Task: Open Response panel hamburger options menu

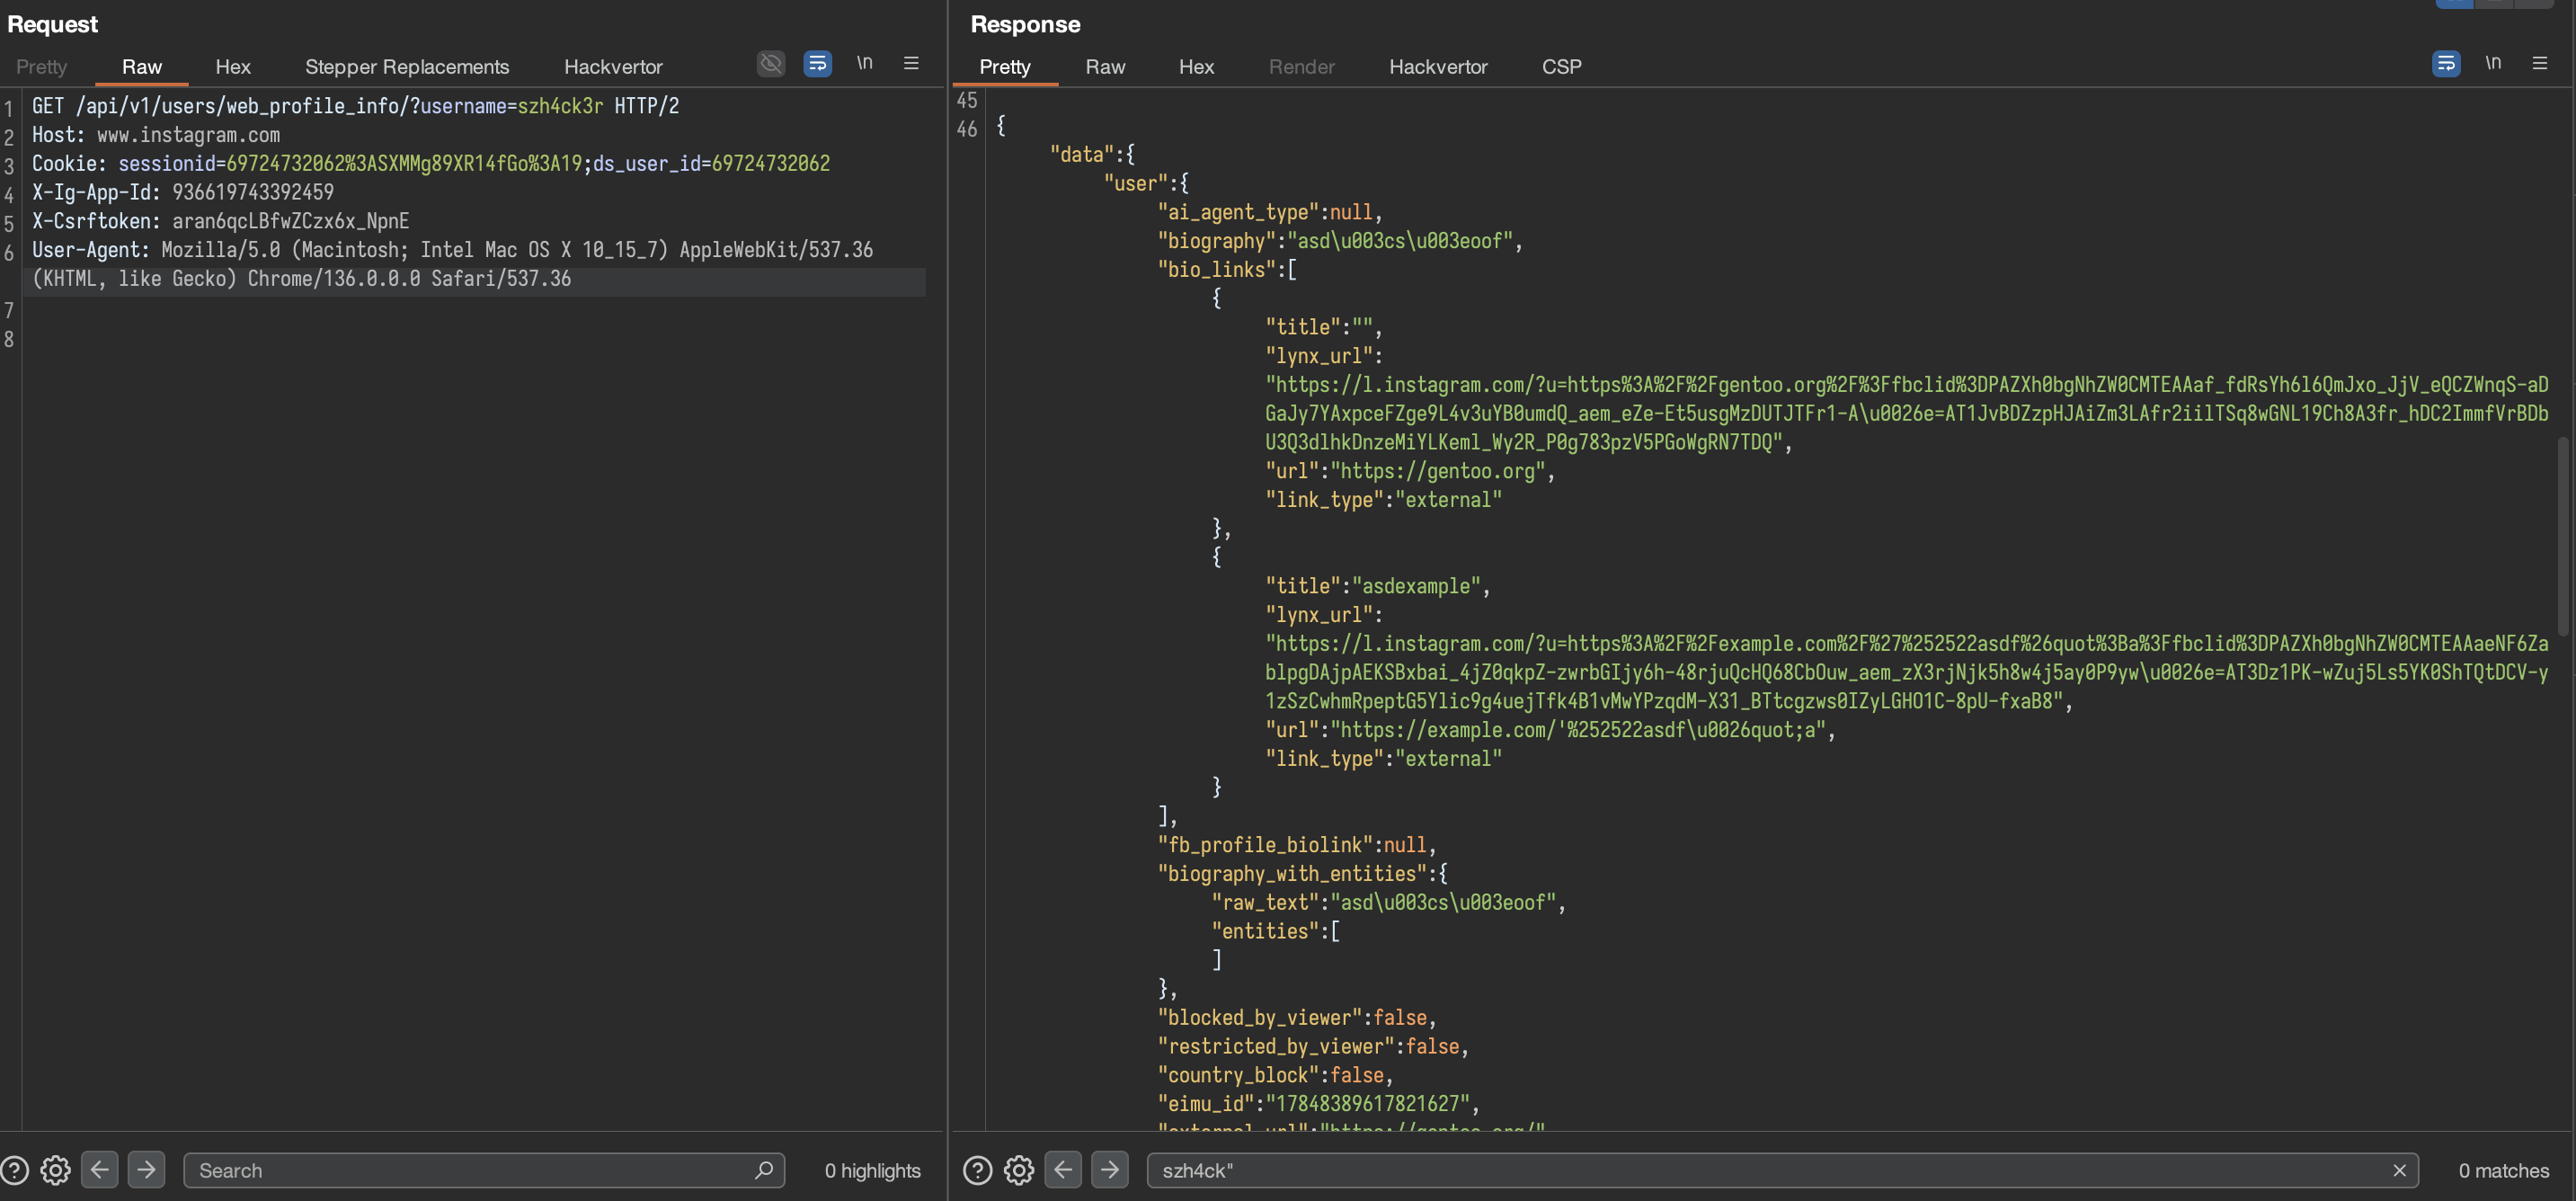Action: pyautogui.click(x=2540, y=63)
